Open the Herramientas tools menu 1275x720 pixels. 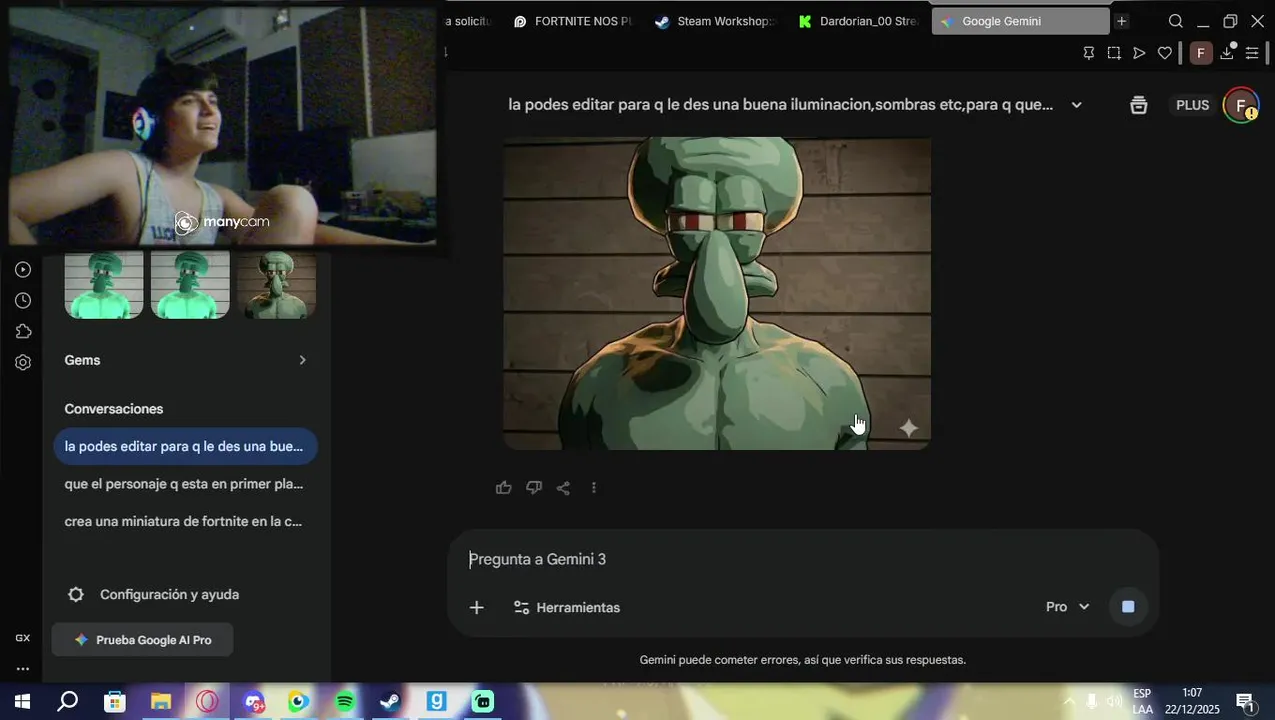[x=566, y=607]
